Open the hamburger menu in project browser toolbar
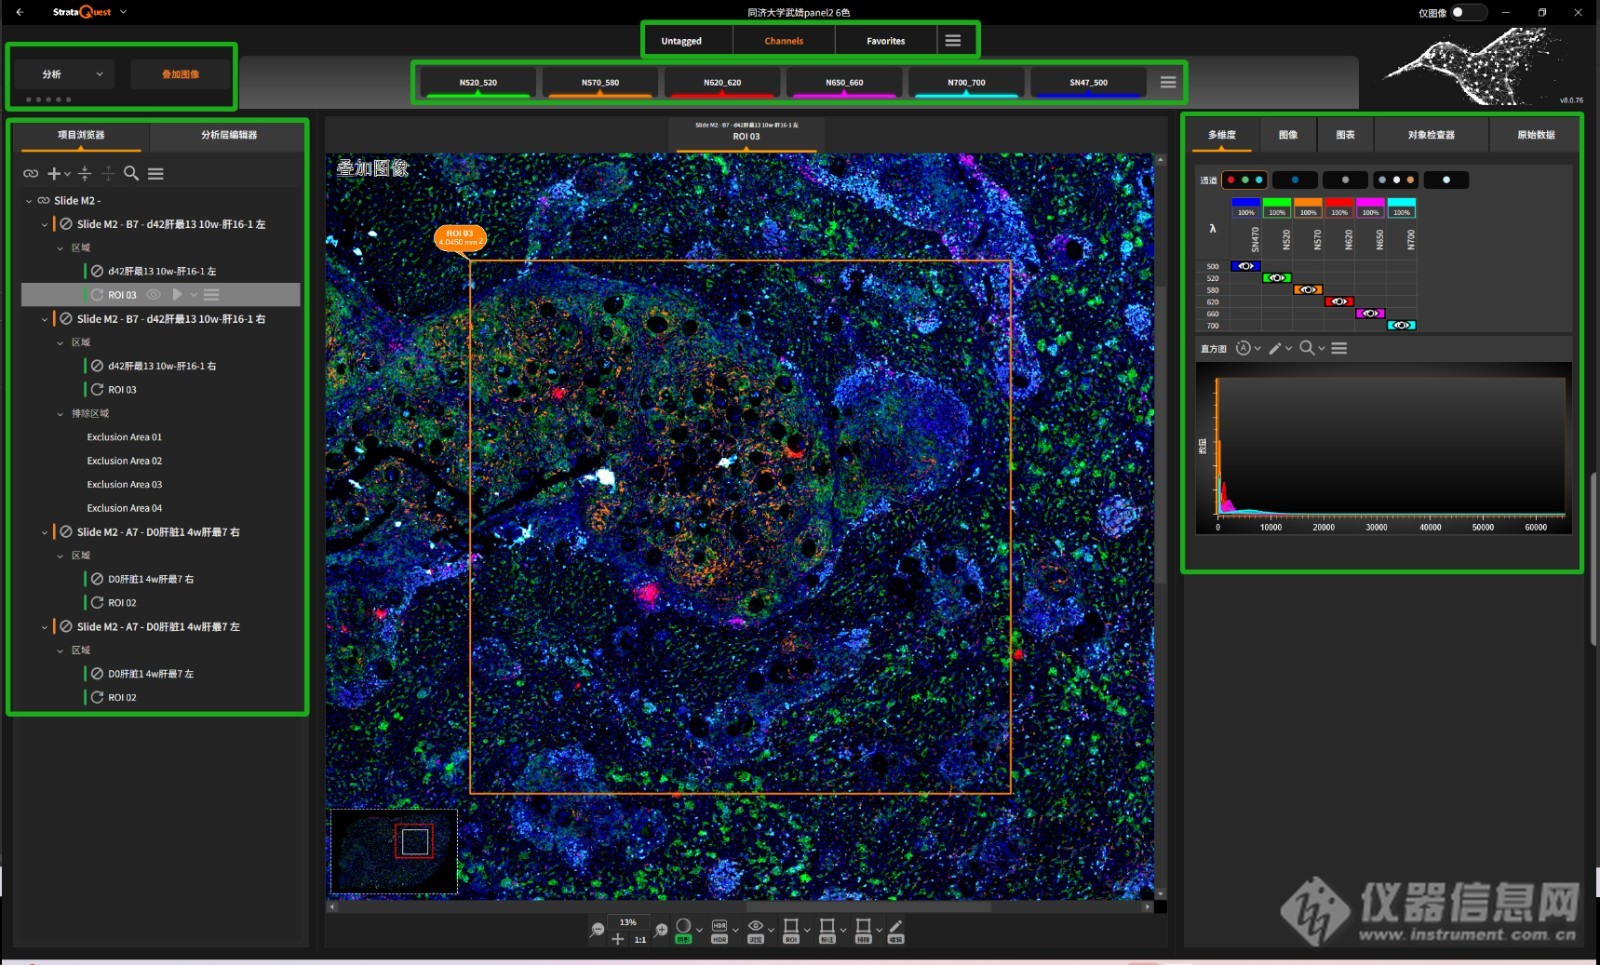1600x965 pixels. [x=156, y=174]
